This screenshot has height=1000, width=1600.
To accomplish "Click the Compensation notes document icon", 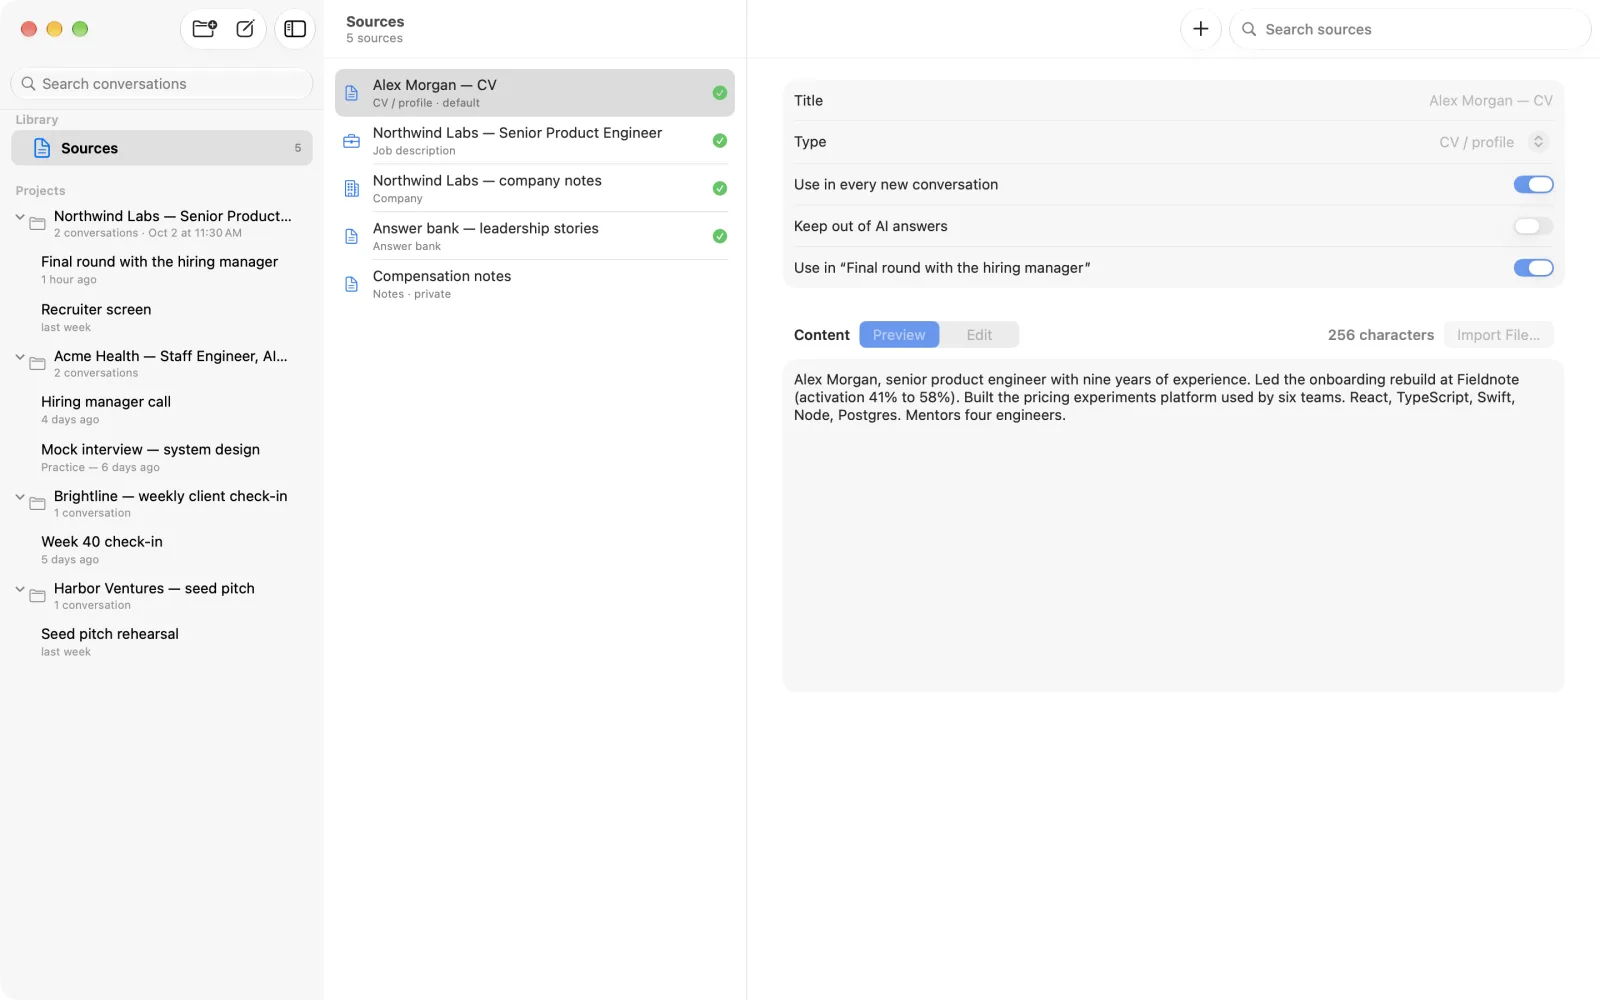I will (352, 284).
